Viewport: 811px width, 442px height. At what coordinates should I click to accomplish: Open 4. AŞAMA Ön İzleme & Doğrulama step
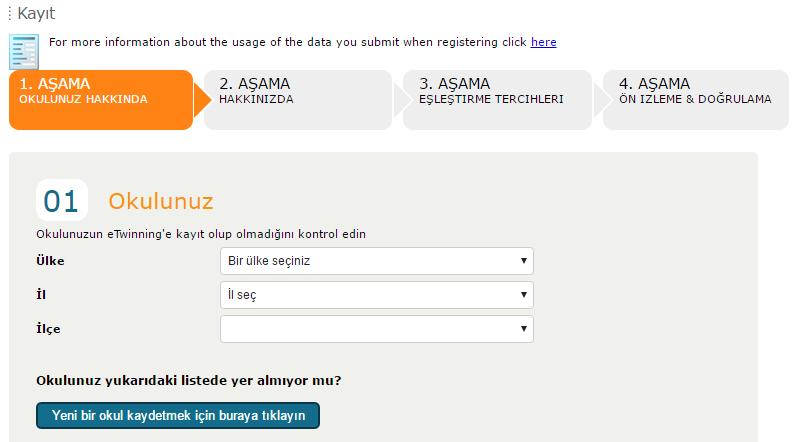coord(694,100)
